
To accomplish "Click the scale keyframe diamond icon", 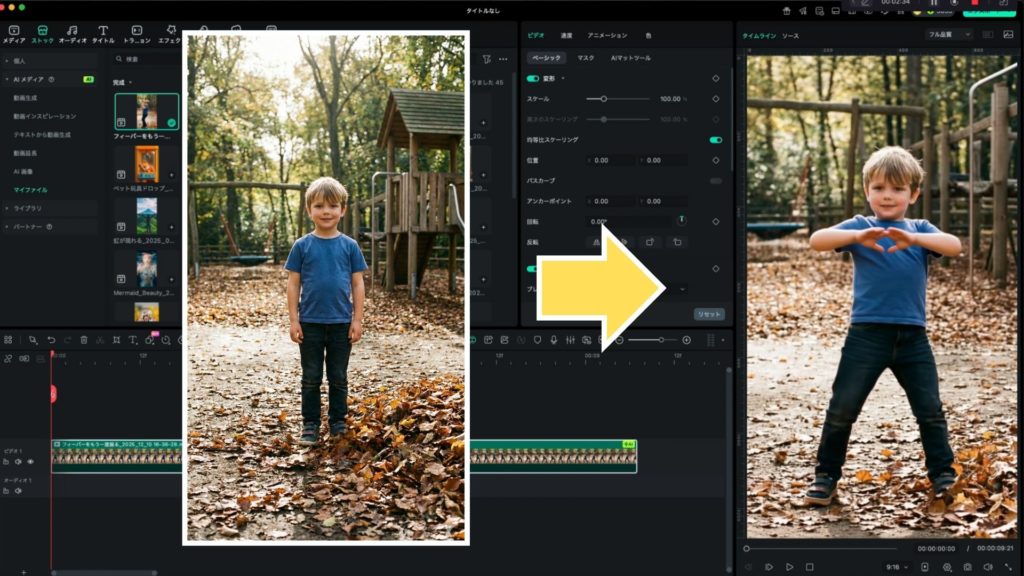I will (x=715, y=99).
